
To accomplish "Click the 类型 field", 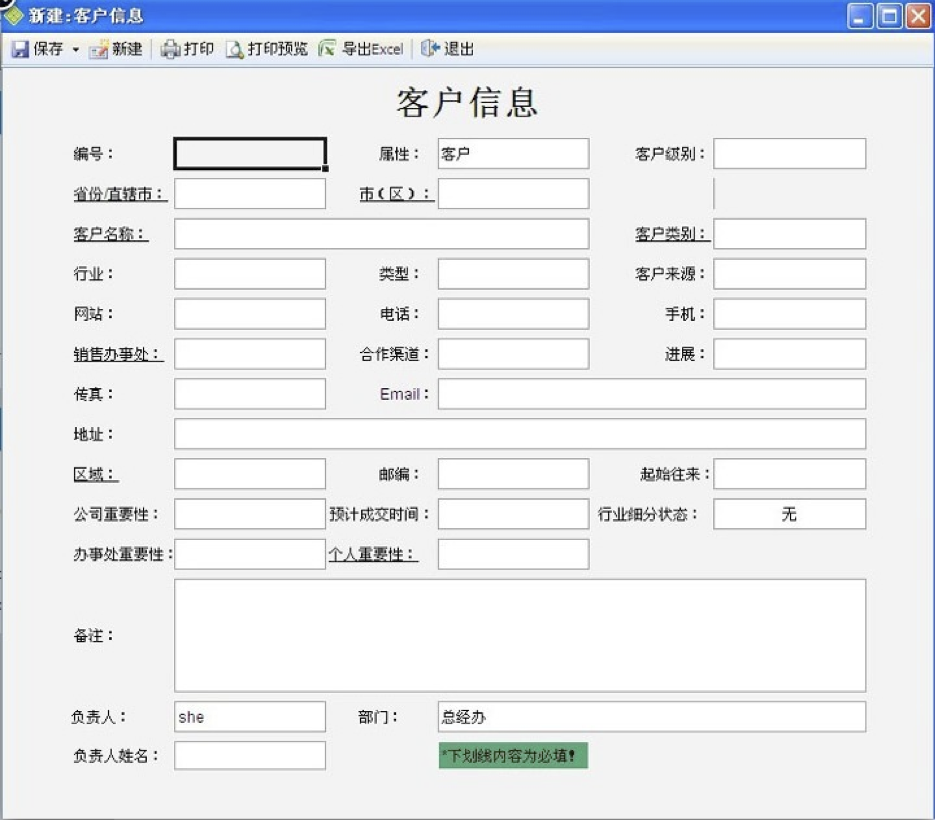I will tap(513, 274).
